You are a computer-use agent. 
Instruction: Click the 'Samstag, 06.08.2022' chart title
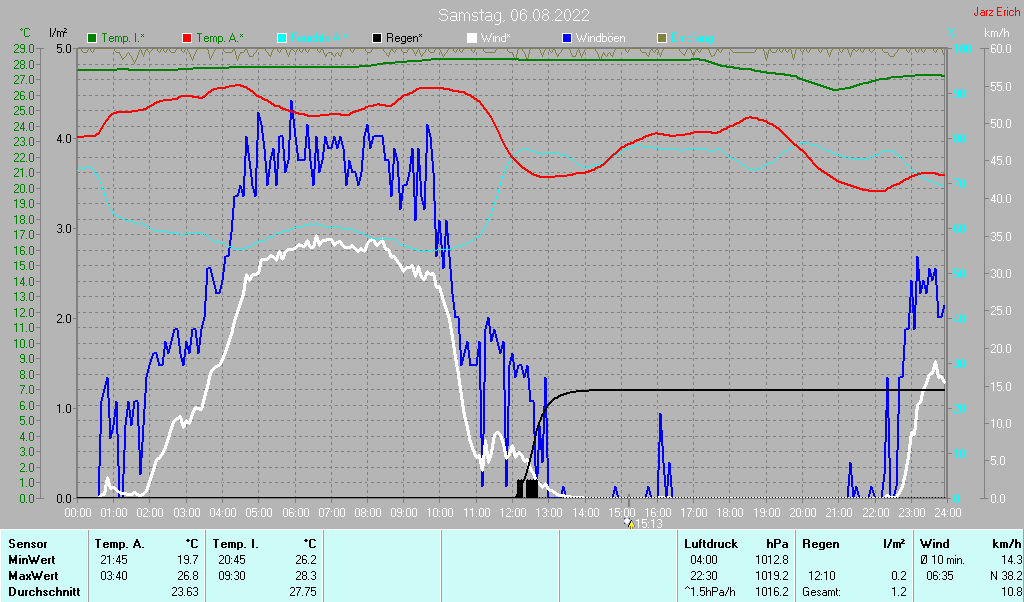pos(514,15)
